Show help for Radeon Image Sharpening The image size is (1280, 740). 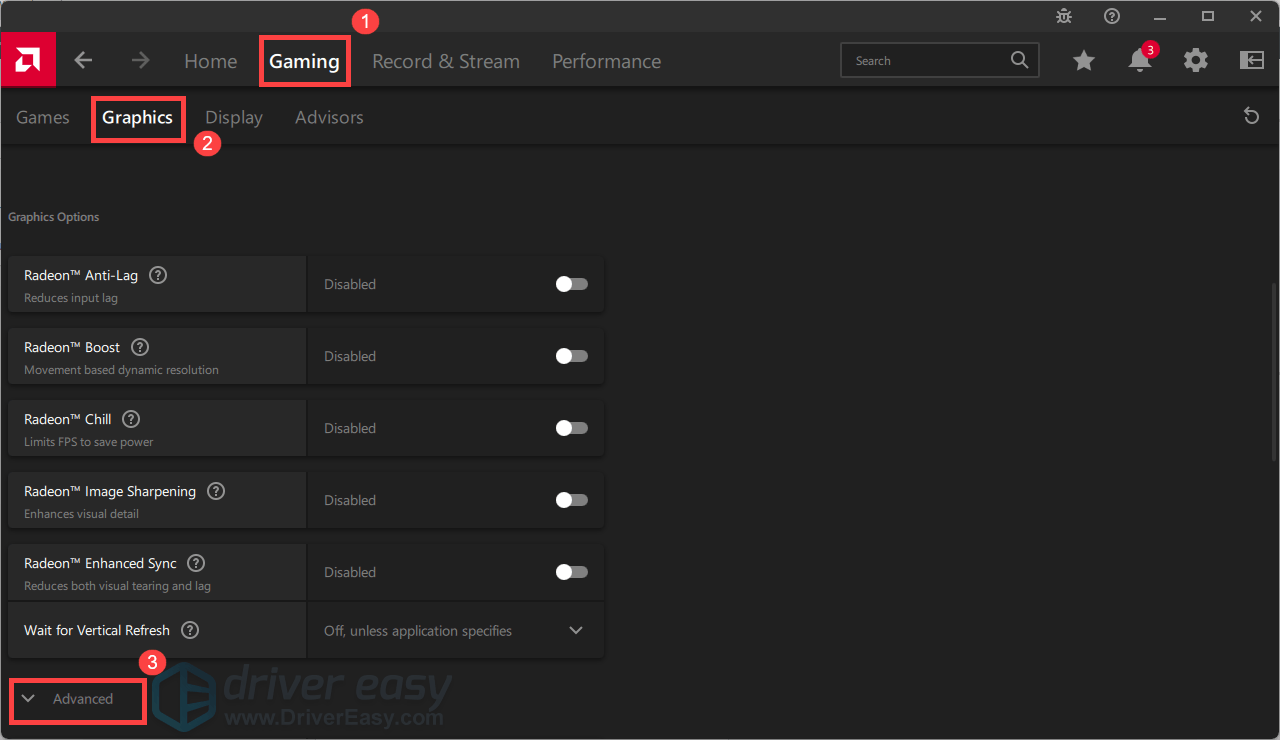point(216,491)
